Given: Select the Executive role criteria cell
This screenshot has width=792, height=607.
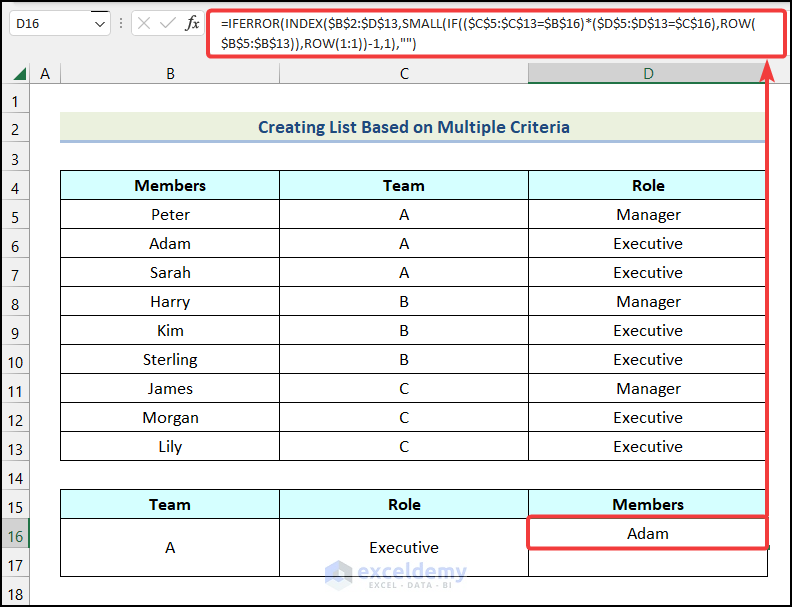Looking at the screenshot, I should pos(404,547).
